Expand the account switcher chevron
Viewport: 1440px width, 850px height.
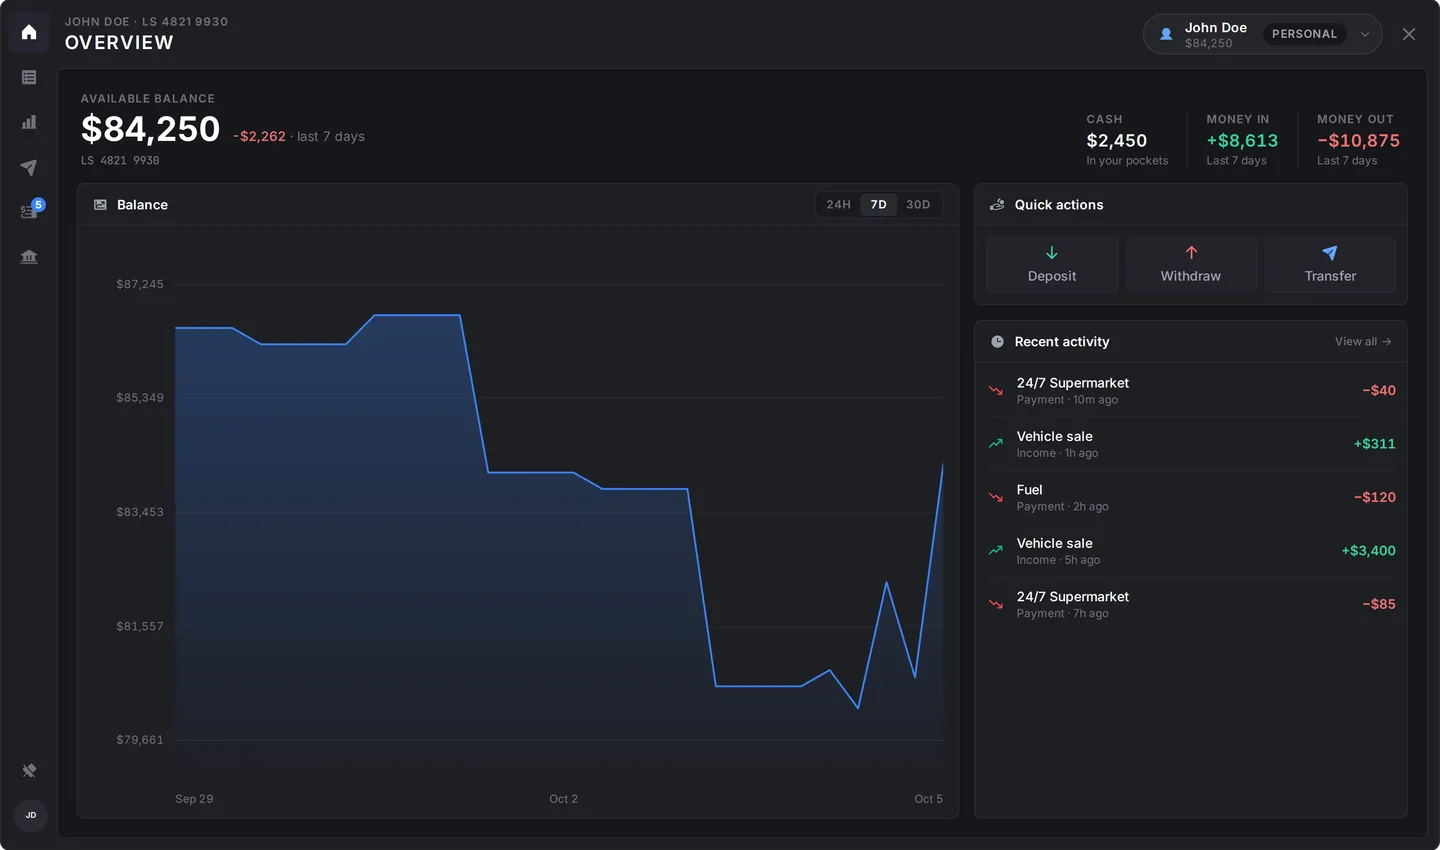coord(1364,34)
